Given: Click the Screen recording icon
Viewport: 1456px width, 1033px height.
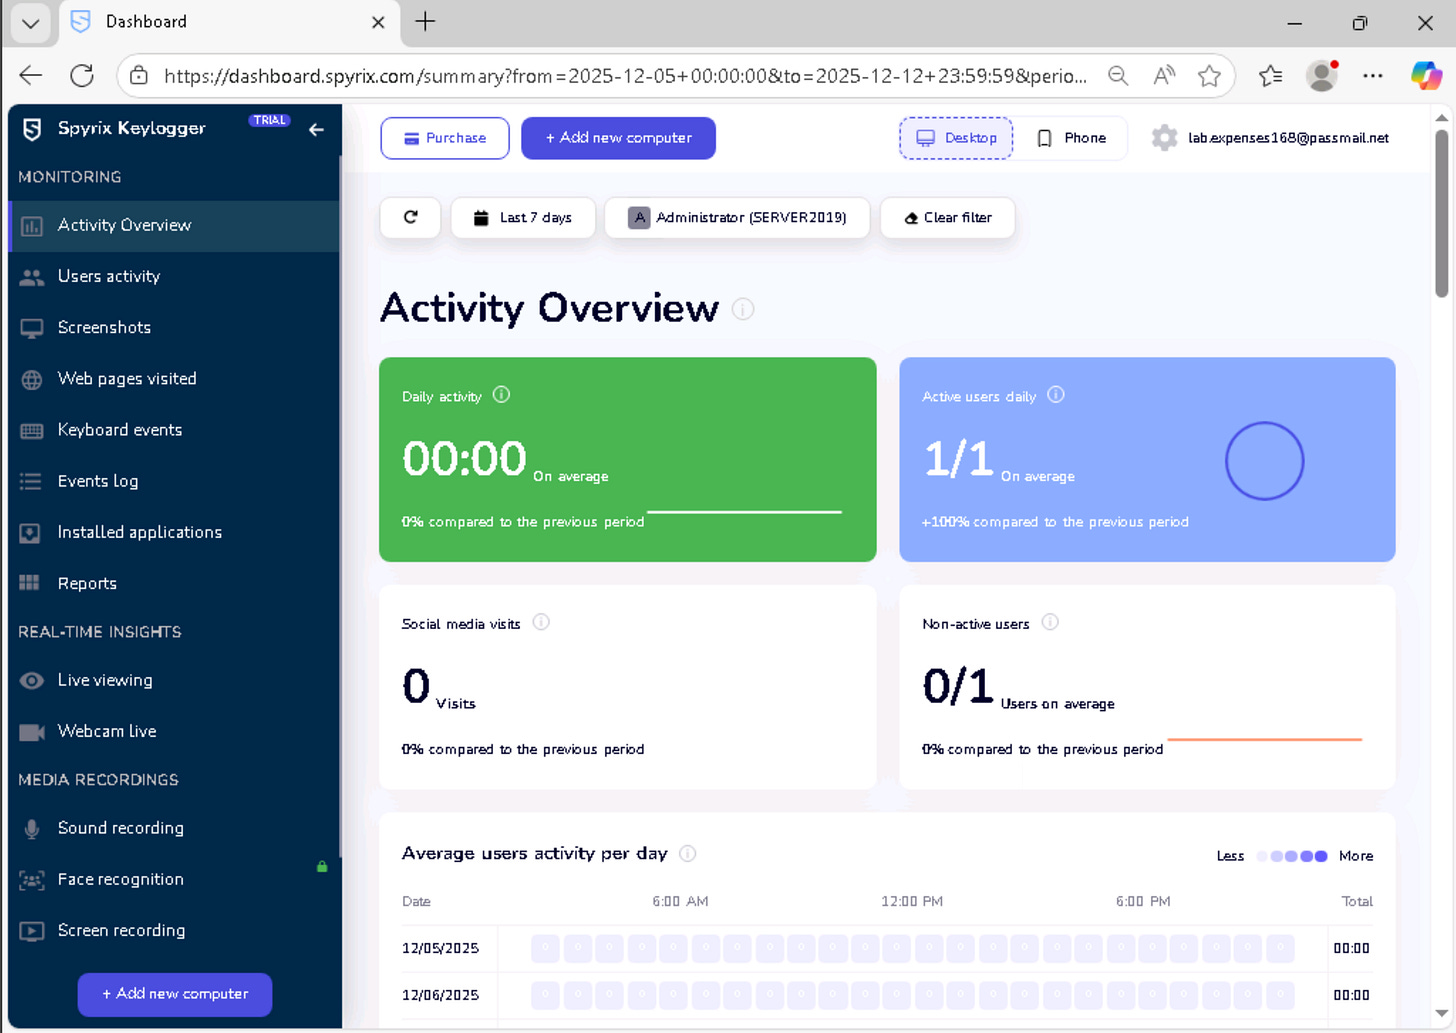Looking at the screenshot, I should 31,931.
